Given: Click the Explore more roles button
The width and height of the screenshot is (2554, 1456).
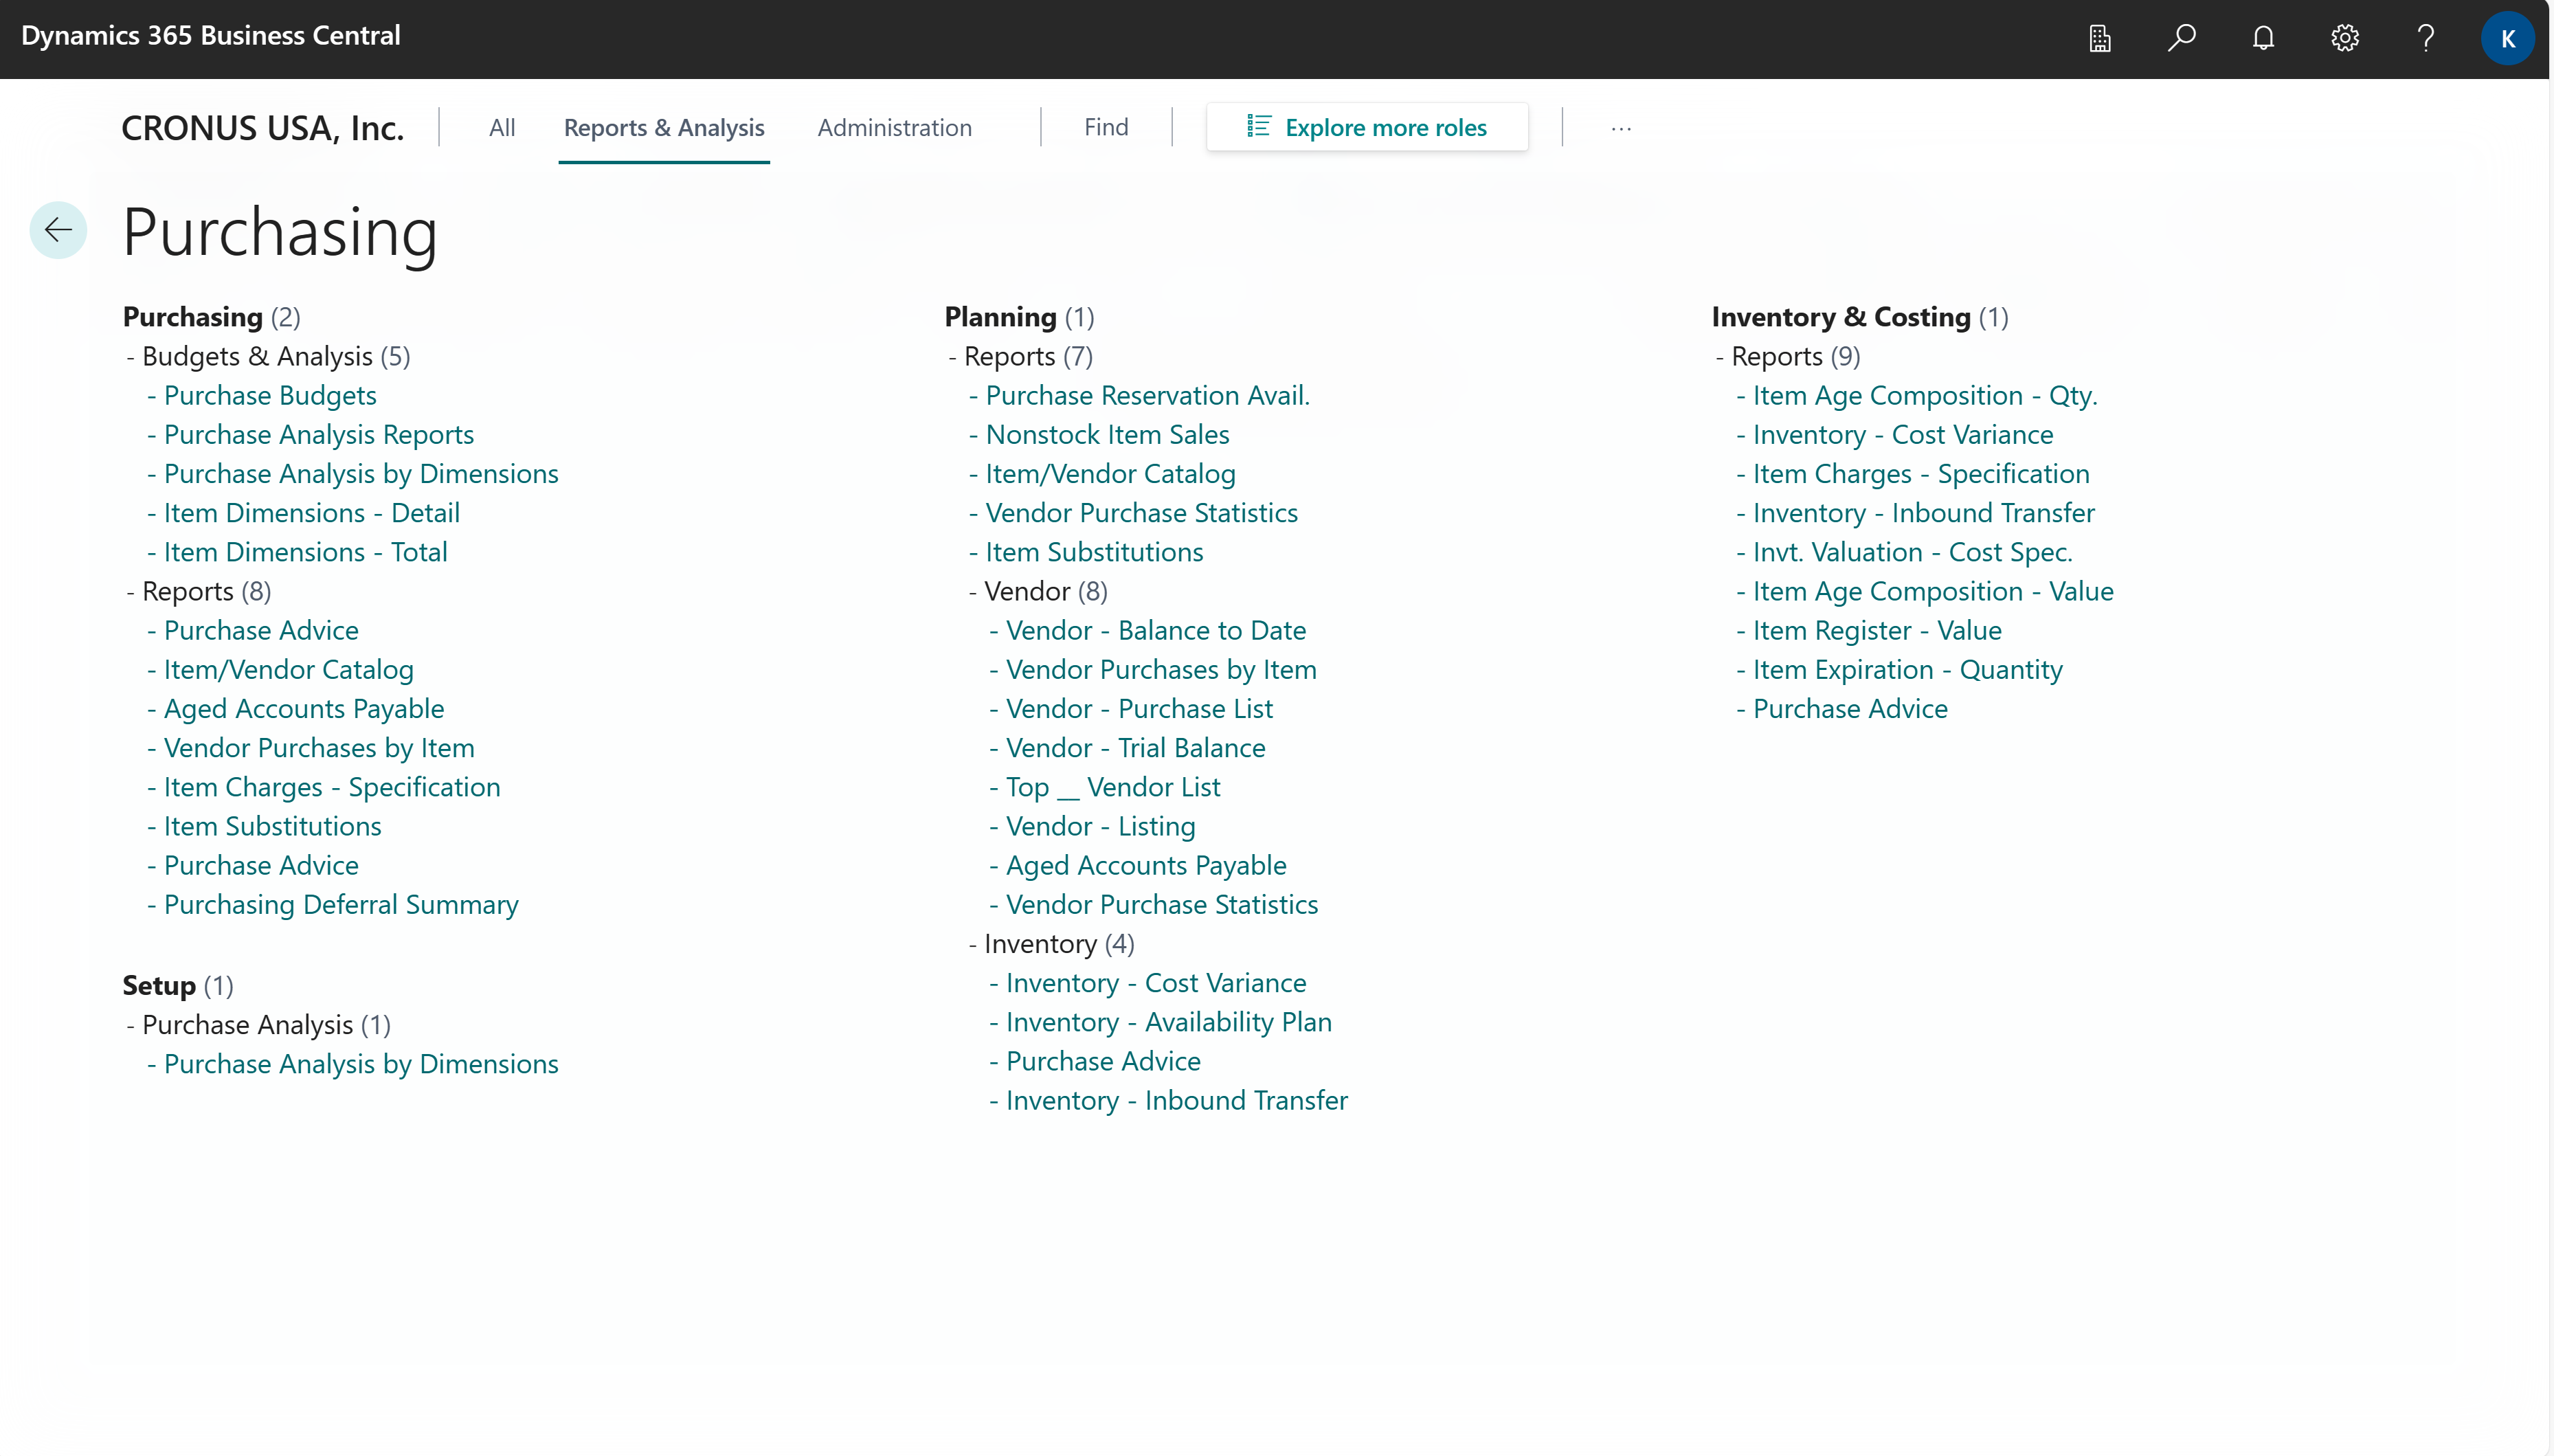Looking at the screenshot, I should tap(1366, 127).
